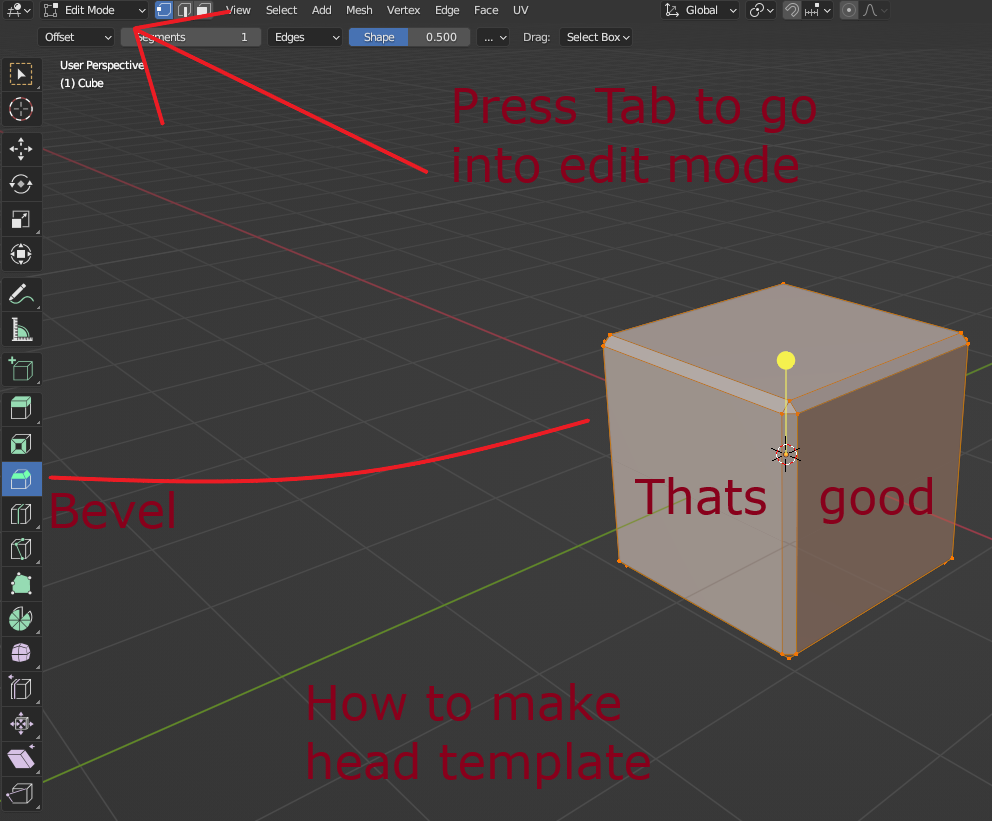Open the Edge menu

pos(447,10)
